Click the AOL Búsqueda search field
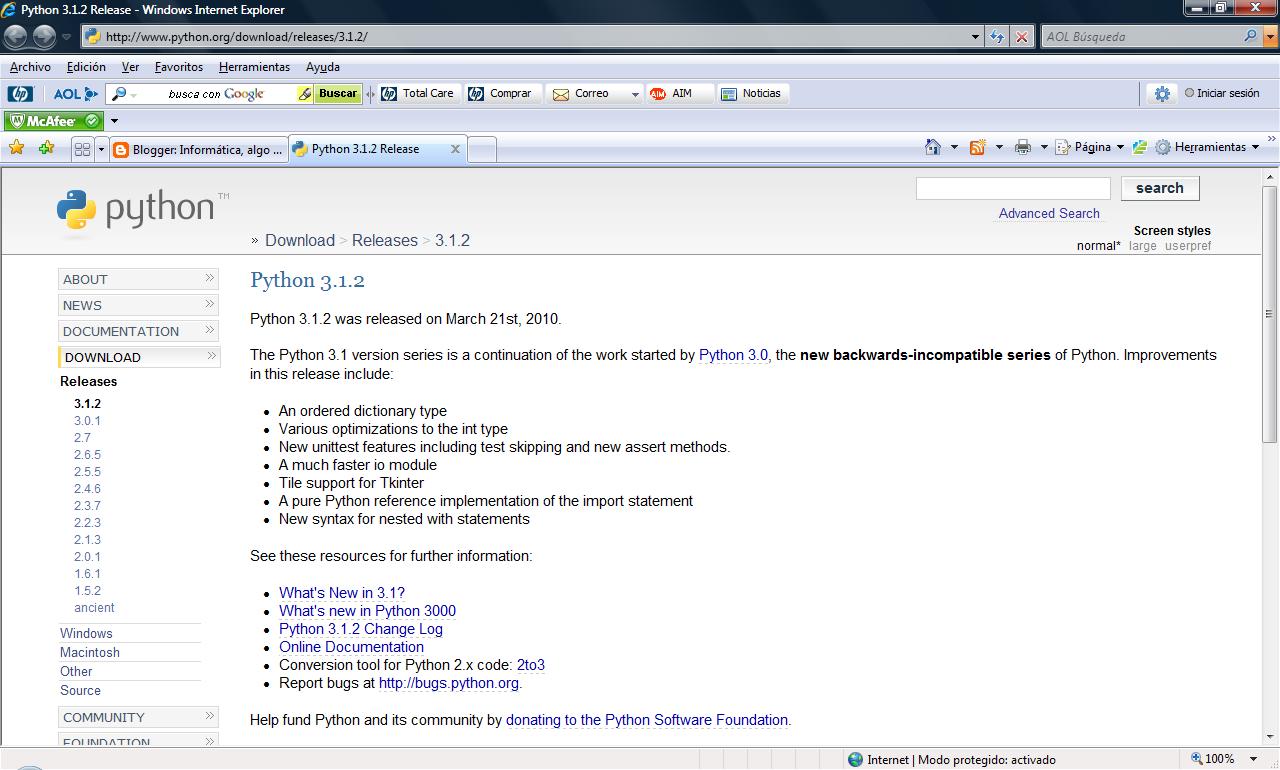 1140,37
